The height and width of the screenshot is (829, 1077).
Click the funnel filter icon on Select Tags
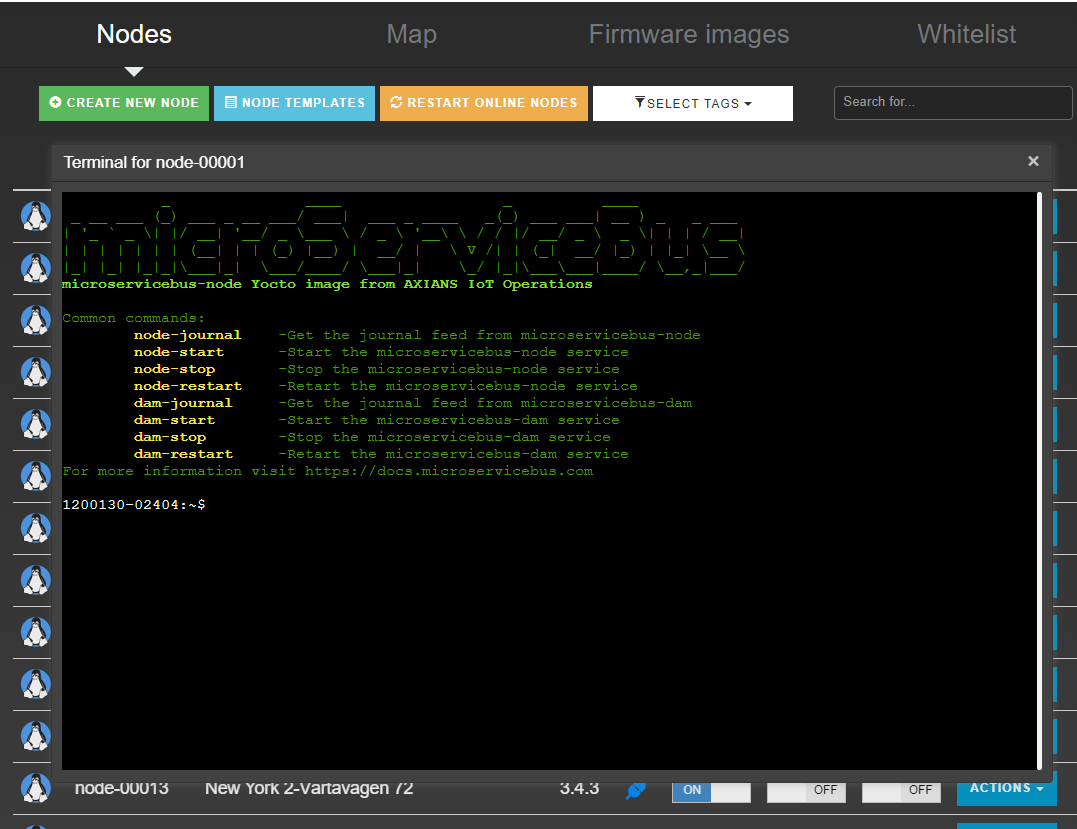(639, 102)
